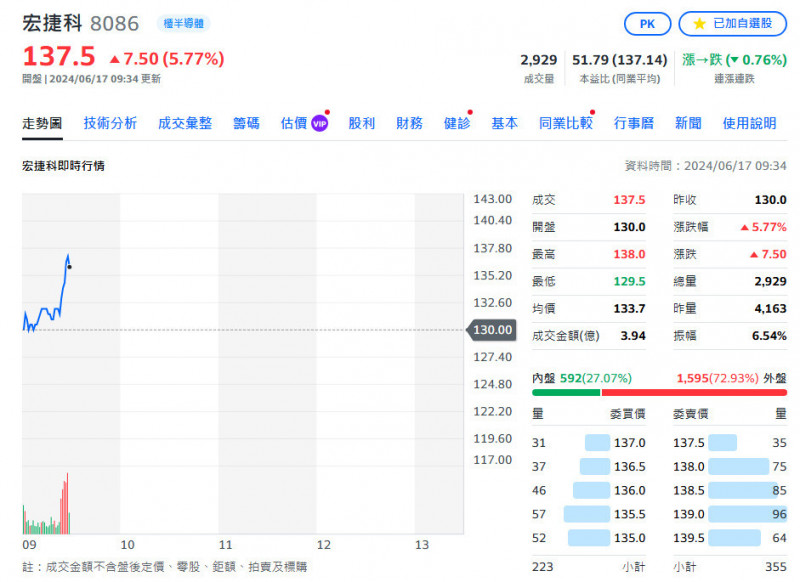Click the tallest red volume bar
The height and width of the screenshot is (582, 800).
click(67, 503)
